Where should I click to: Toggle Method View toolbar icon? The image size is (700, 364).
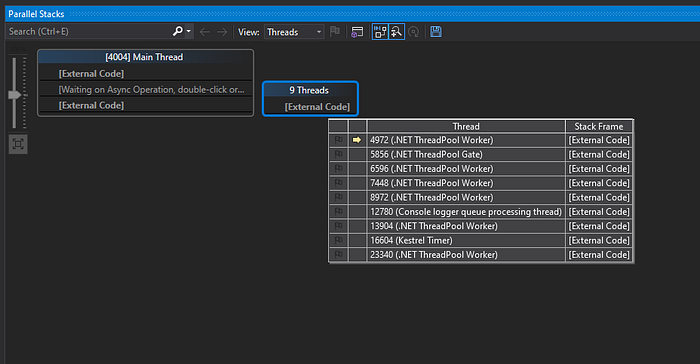click(x=396, y=32)
